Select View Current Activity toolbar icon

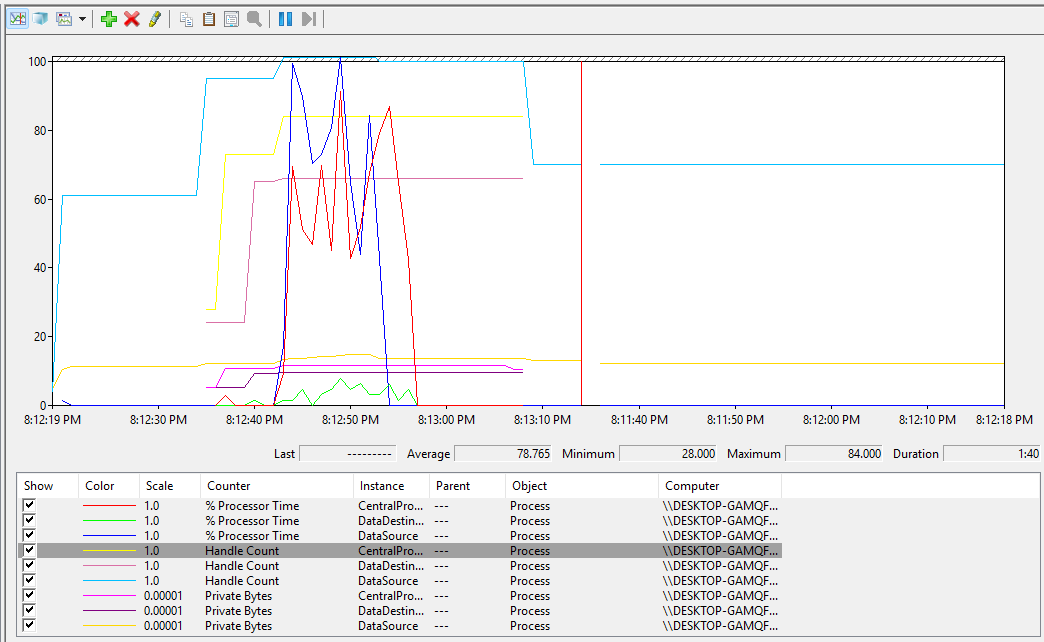pos(18,19)
